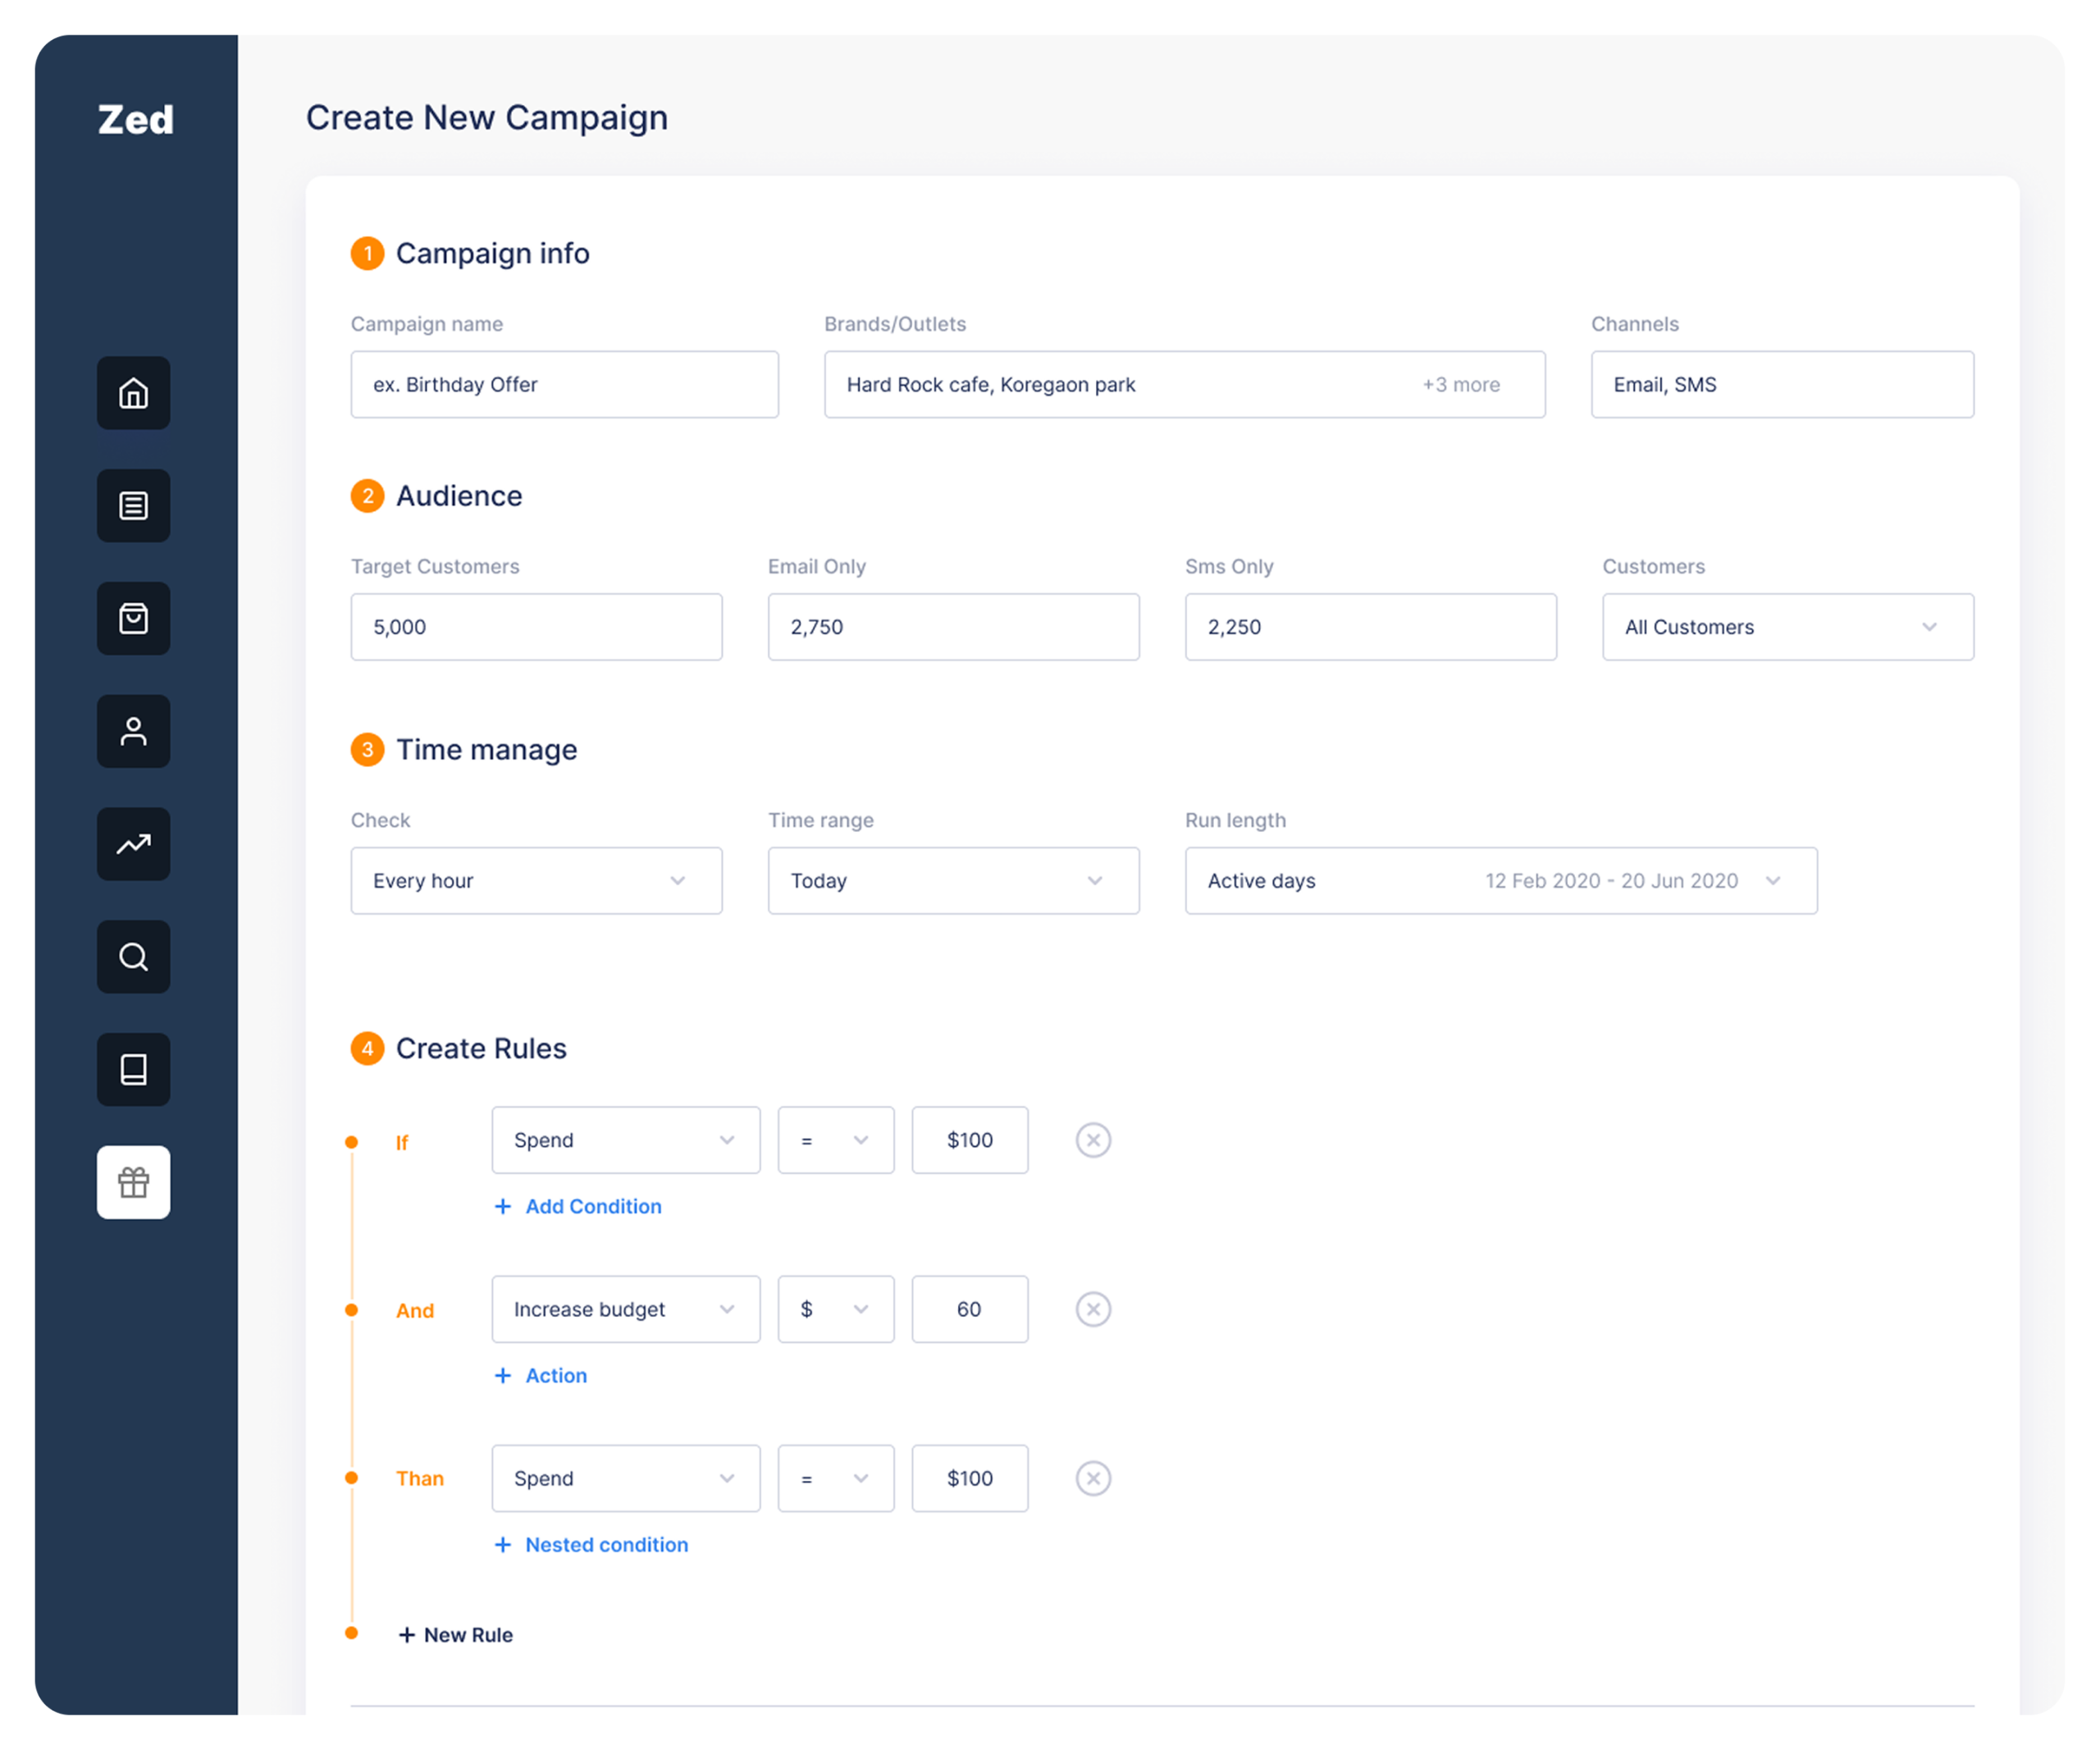This screenshot has height=1750, width=2100.
Task: Open the list document sidebar icon
Action: pyautogui.click(x=133, y=506)
